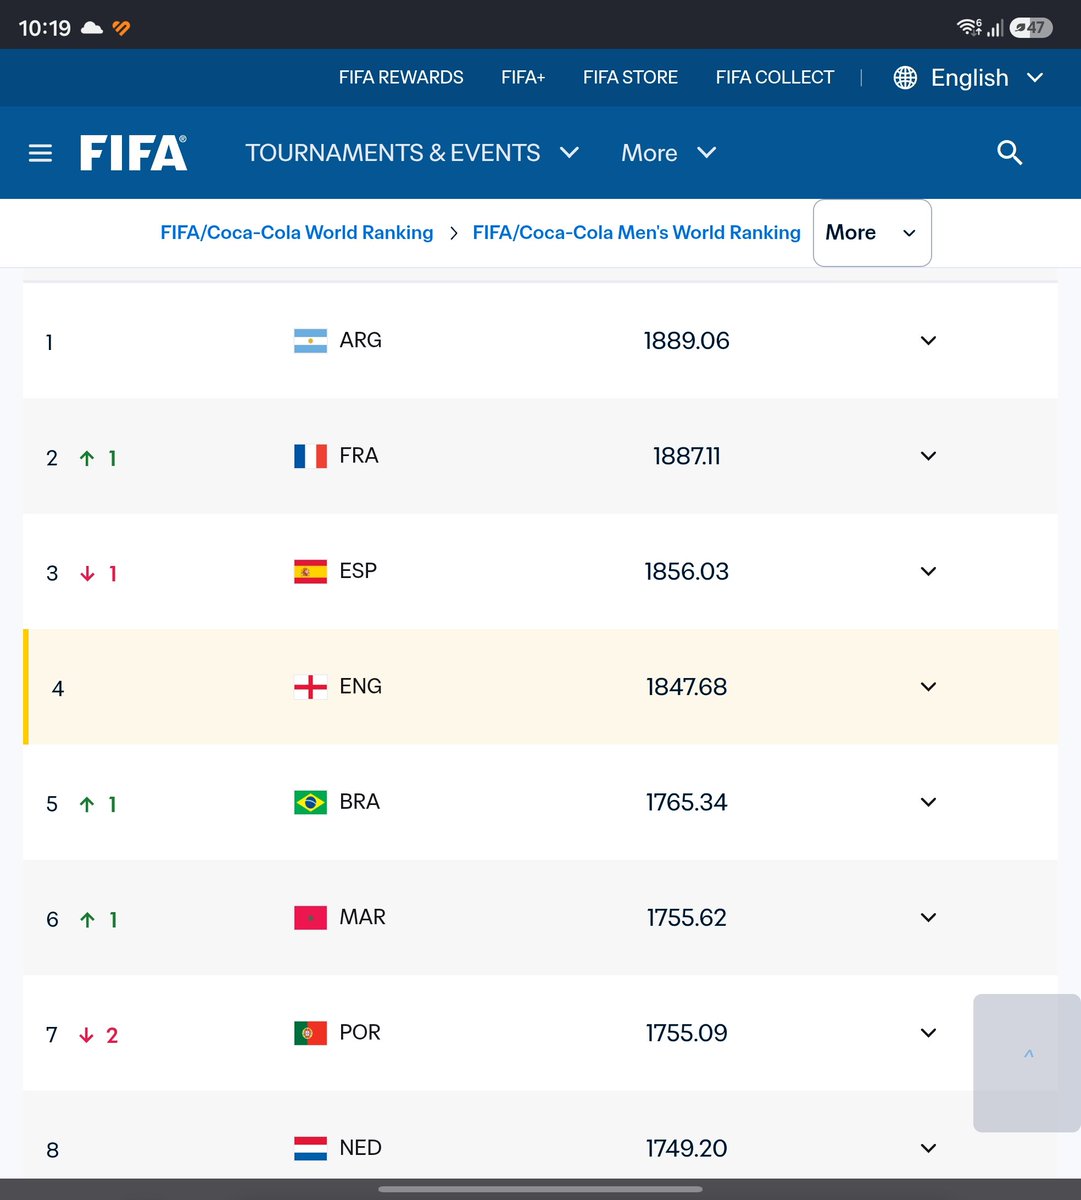Open FIFA COLLECT in top bar

(775, 77)
